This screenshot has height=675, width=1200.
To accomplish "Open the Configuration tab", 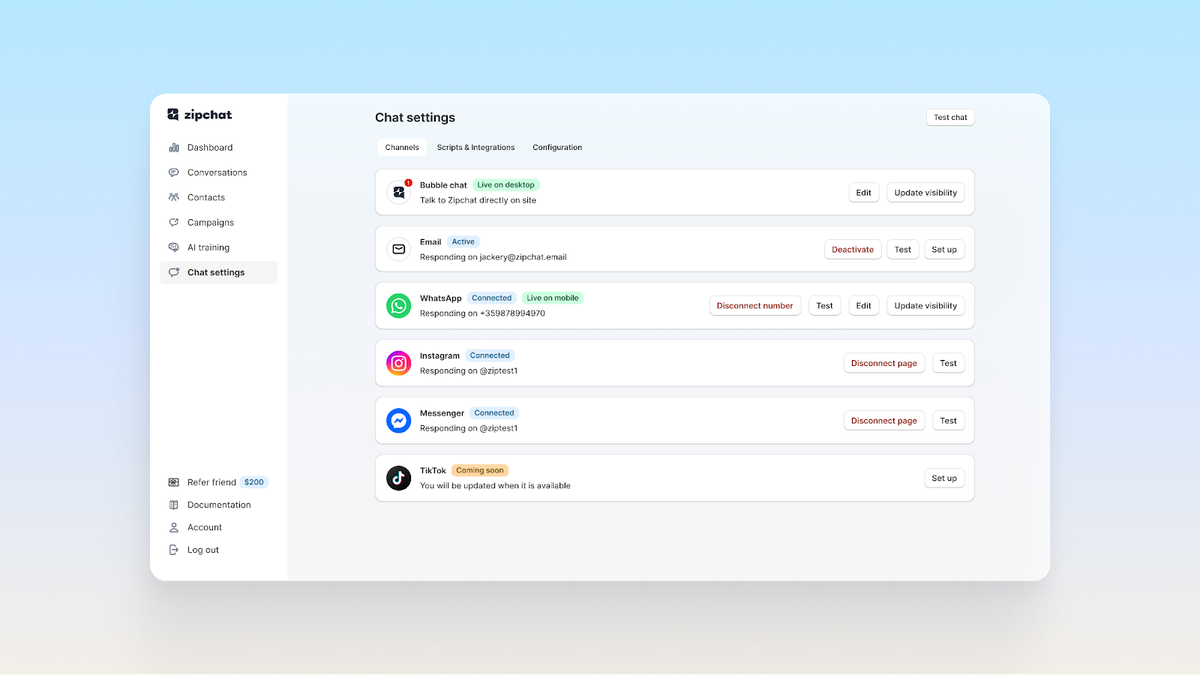I will coord(557,147).
